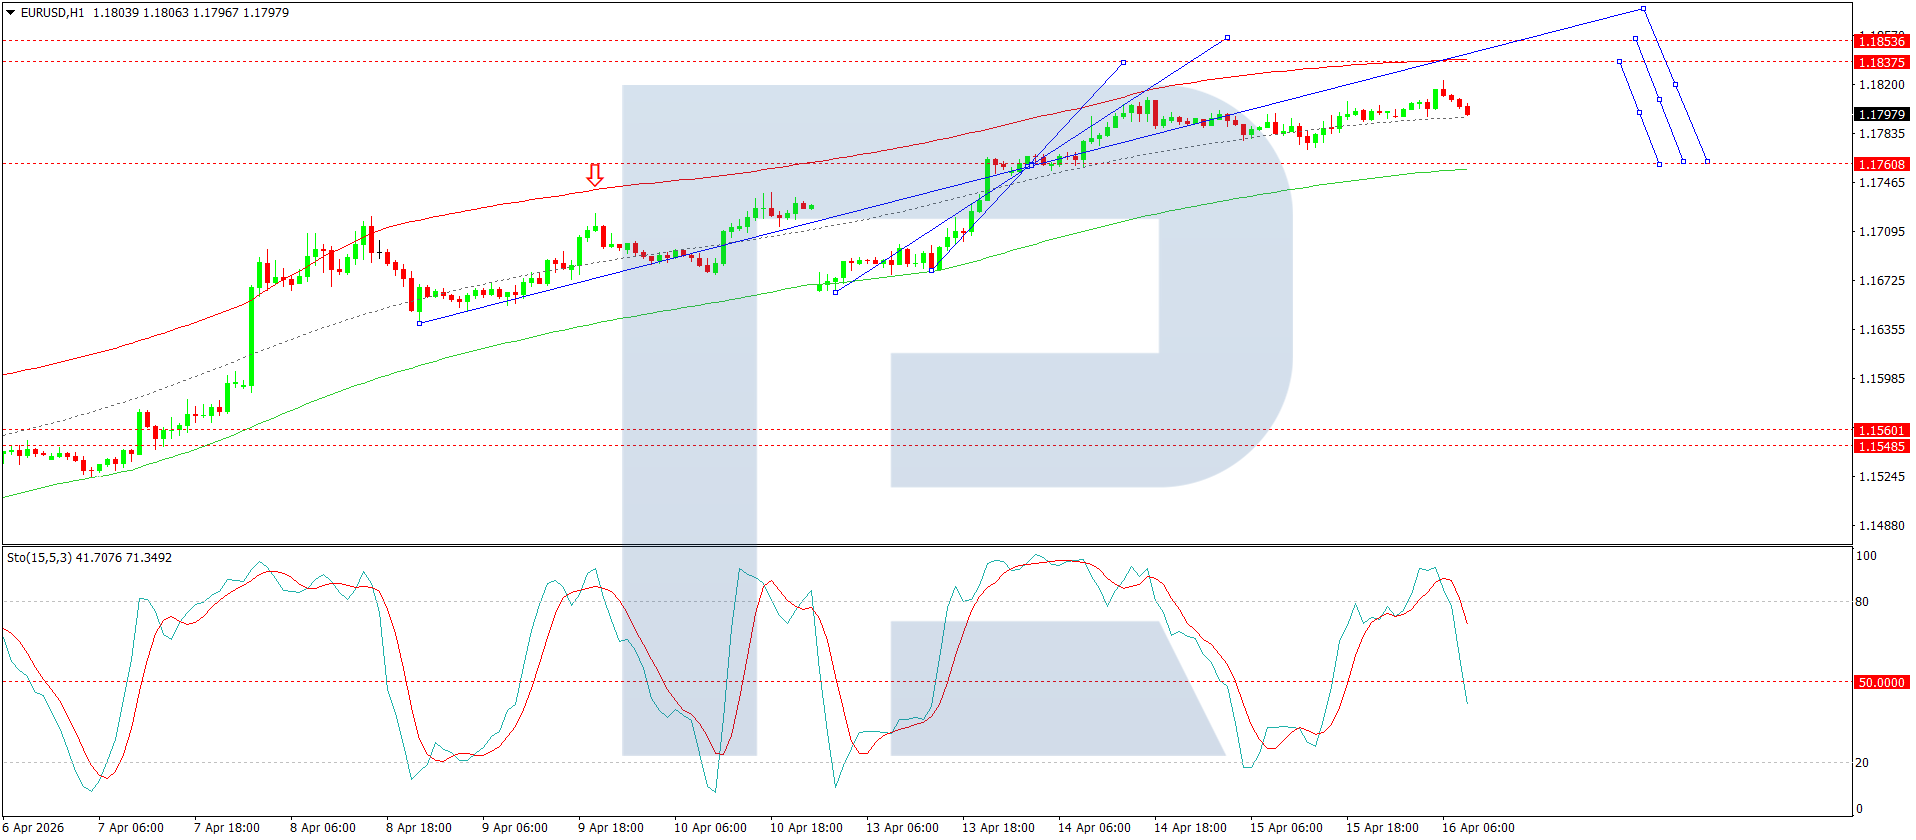
Task: Click the 10 Apr 18:00 time label
Action: click(806, 828)
